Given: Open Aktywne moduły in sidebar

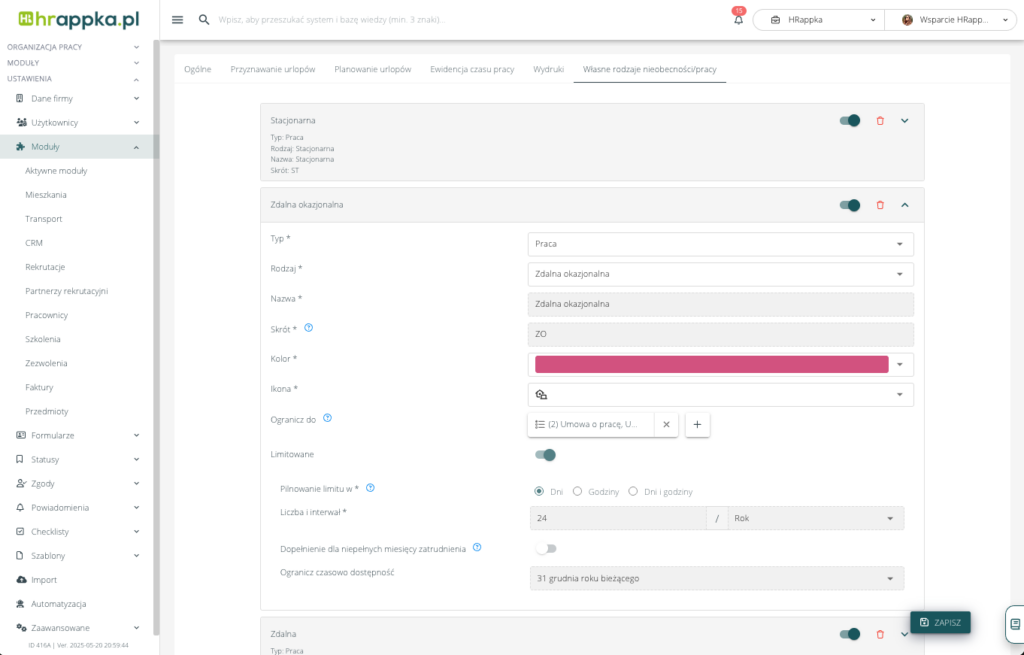Looking at the screenshot, I should pyautogui.click(x=56, y=171).
